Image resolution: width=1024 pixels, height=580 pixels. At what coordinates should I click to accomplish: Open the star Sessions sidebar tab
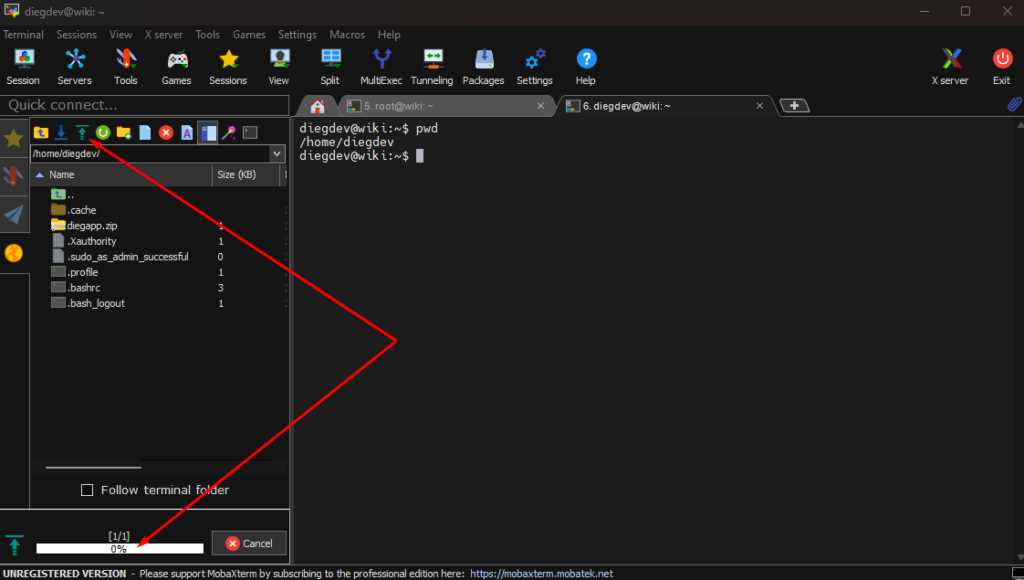coord(14,138)
